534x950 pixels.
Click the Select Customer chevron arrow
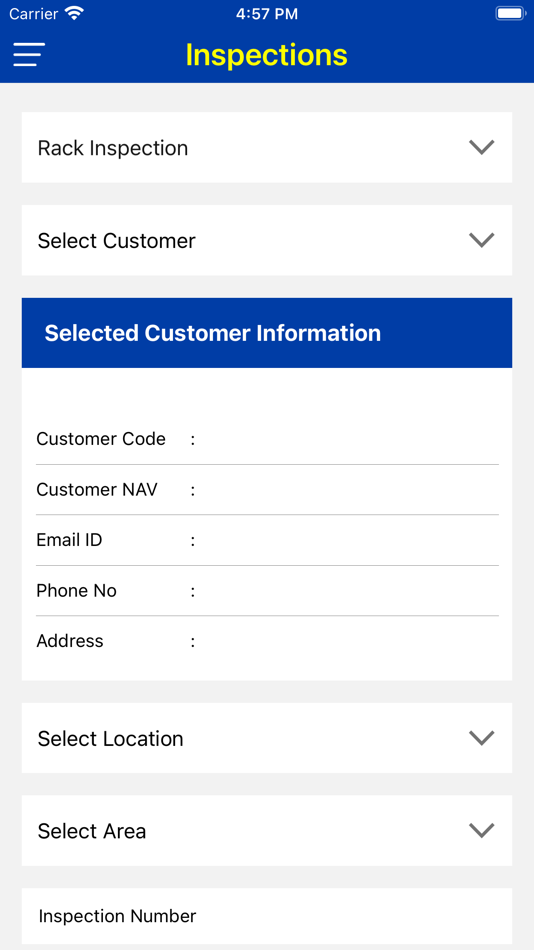(x=482, y=240)
